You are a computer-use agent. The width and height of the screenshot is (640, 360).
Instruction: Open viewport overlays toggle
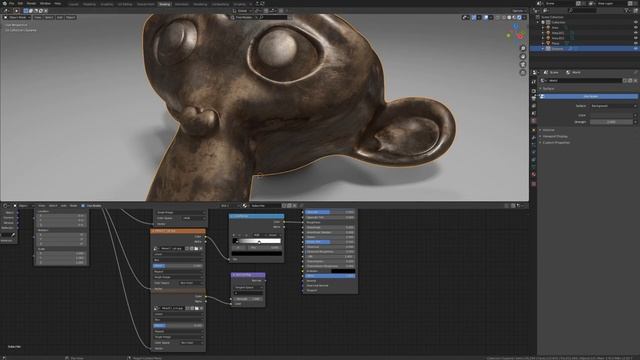point(486,18)
